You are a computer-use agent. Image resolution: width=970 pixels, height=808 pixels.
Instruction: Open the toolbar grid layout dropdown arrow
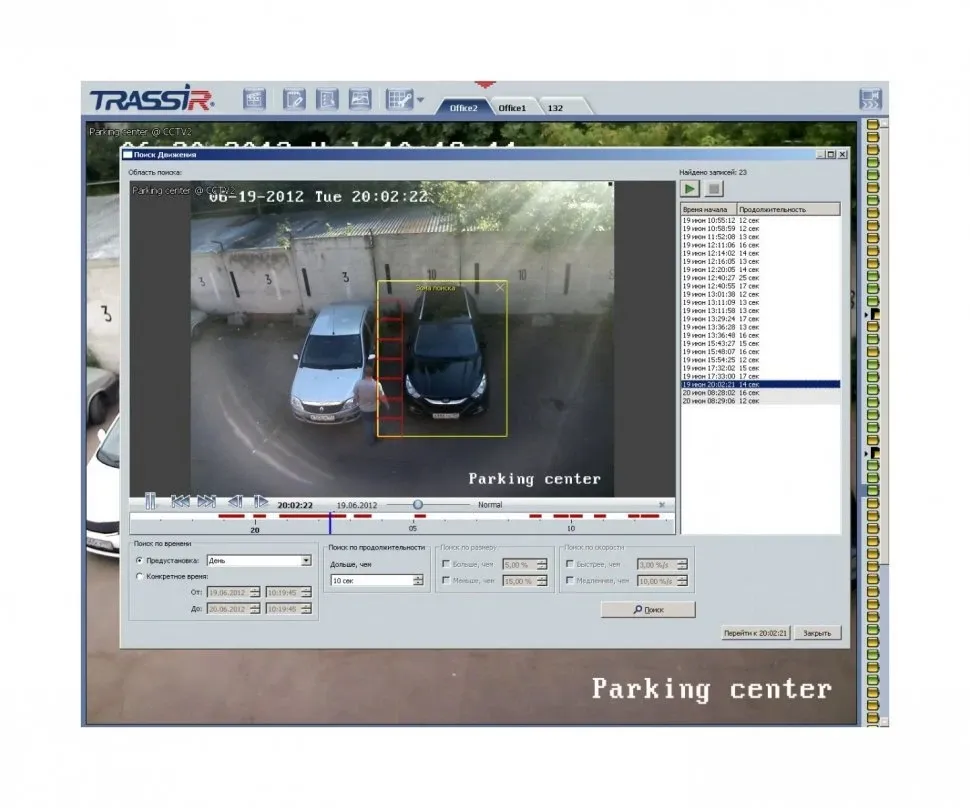click(422, 99)
